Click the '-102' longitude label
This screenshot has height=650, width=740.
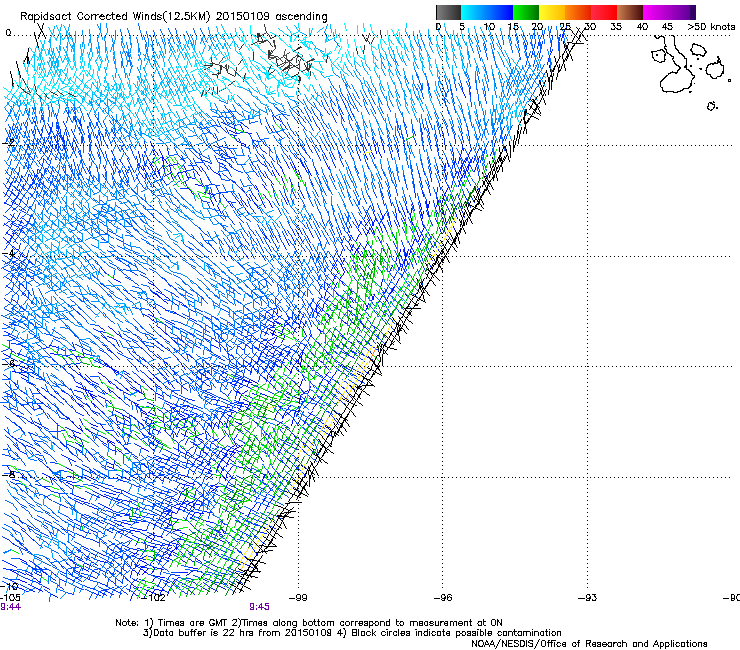154,598
